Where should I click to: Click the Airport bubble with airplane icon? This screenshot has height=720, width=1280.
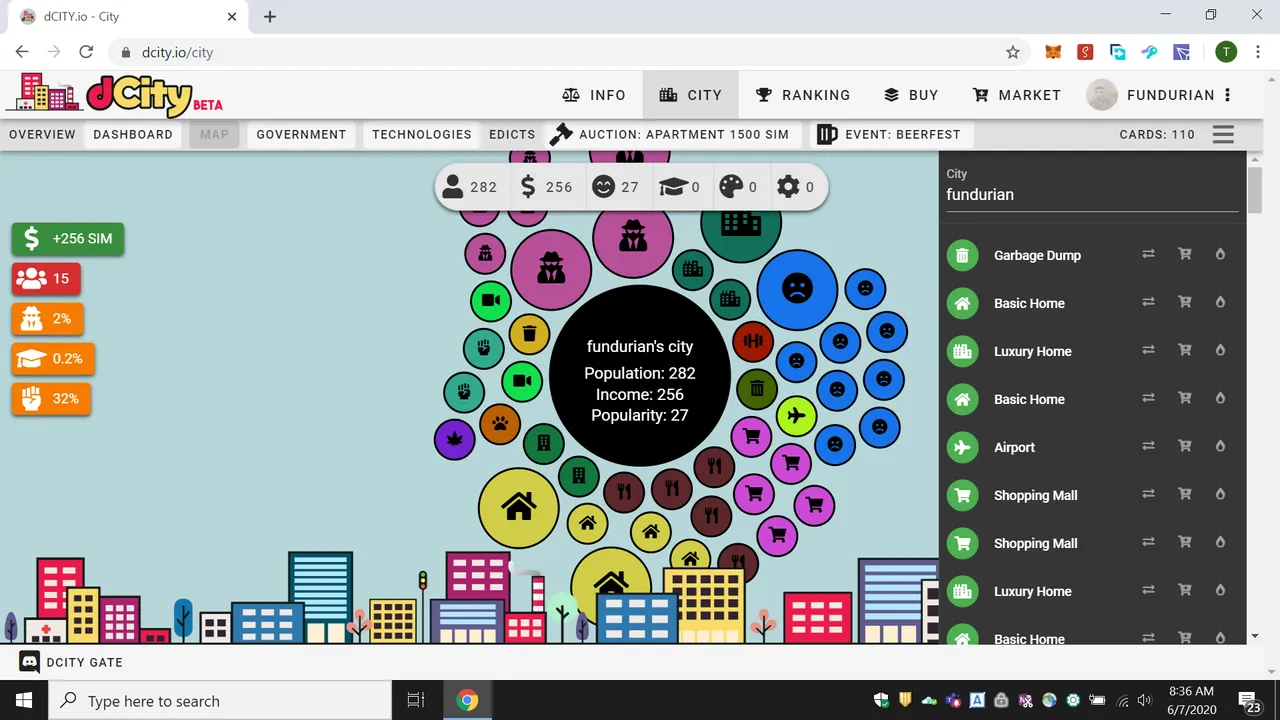796,415
